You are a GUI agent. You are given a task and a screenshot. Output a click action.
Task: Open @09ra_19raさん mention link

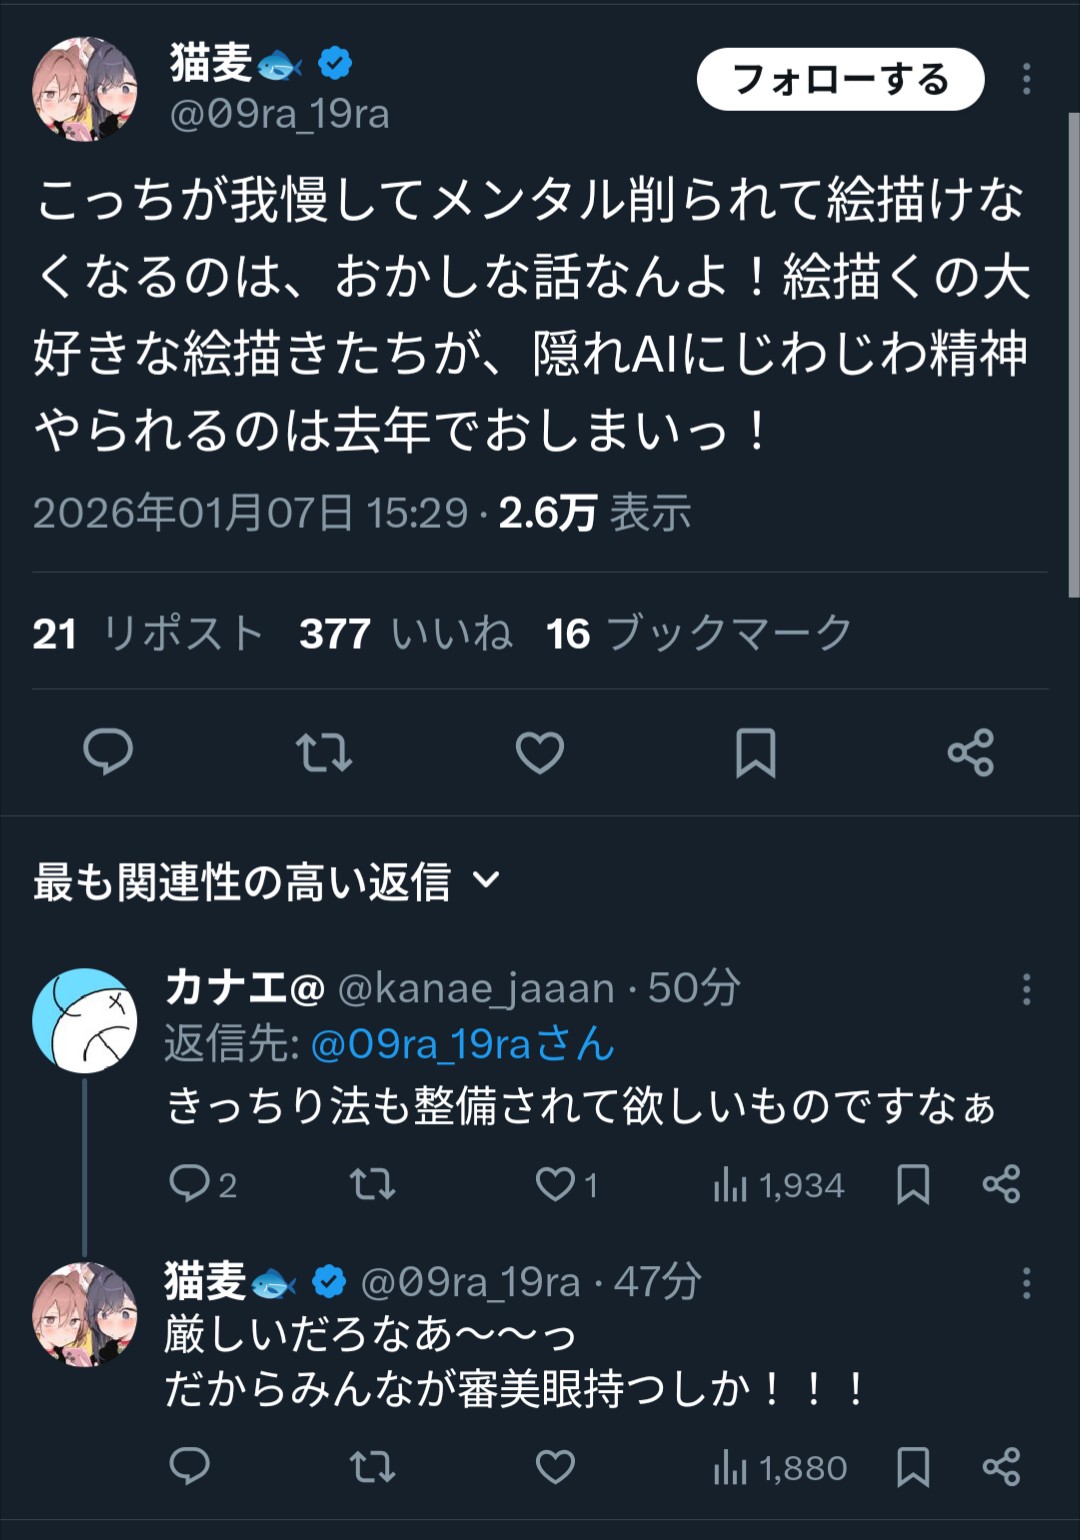[x=463, y=1045]
